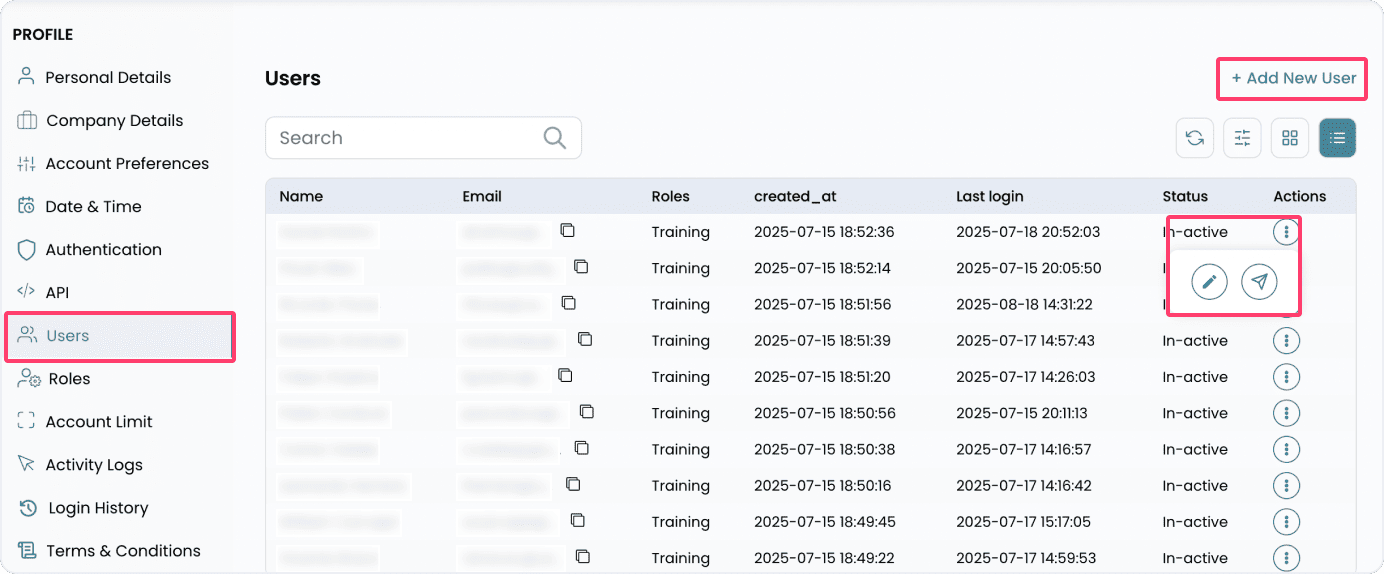
Task: Open actions menu for the 18:50:16 row
Action: click(x=1286, y=486)
